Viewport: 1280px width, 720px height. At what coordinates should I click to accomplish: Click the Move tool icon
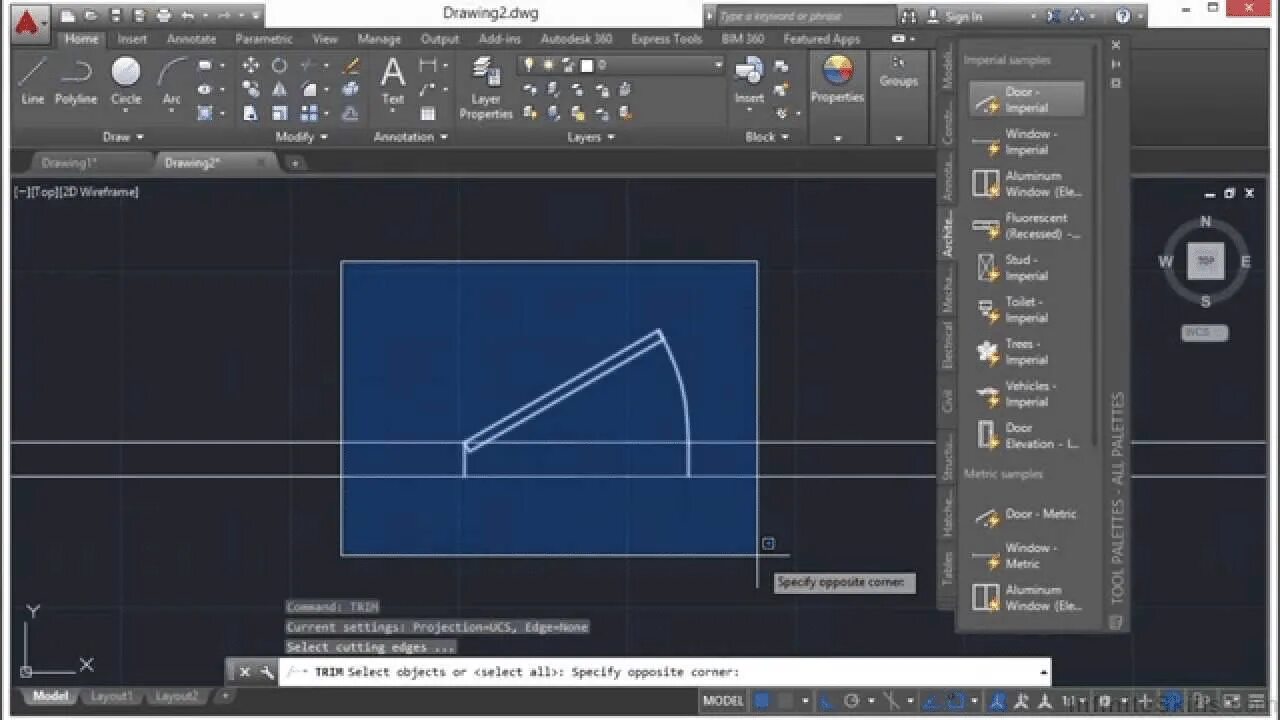click(251, 66)
